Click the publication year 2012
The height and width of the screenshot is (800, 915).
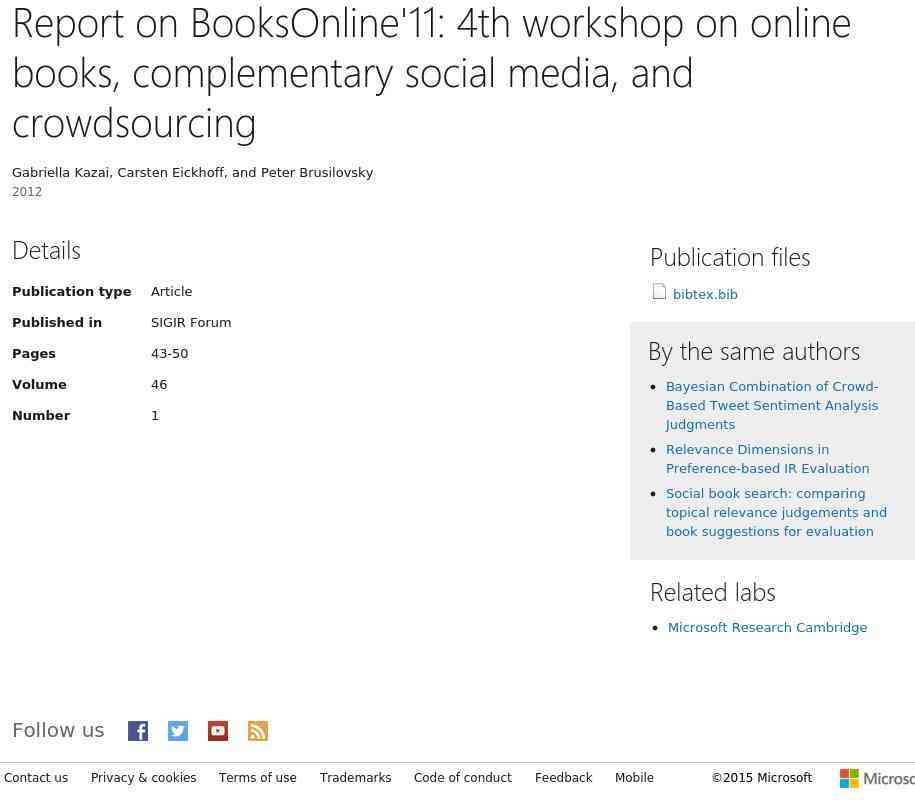27,191
